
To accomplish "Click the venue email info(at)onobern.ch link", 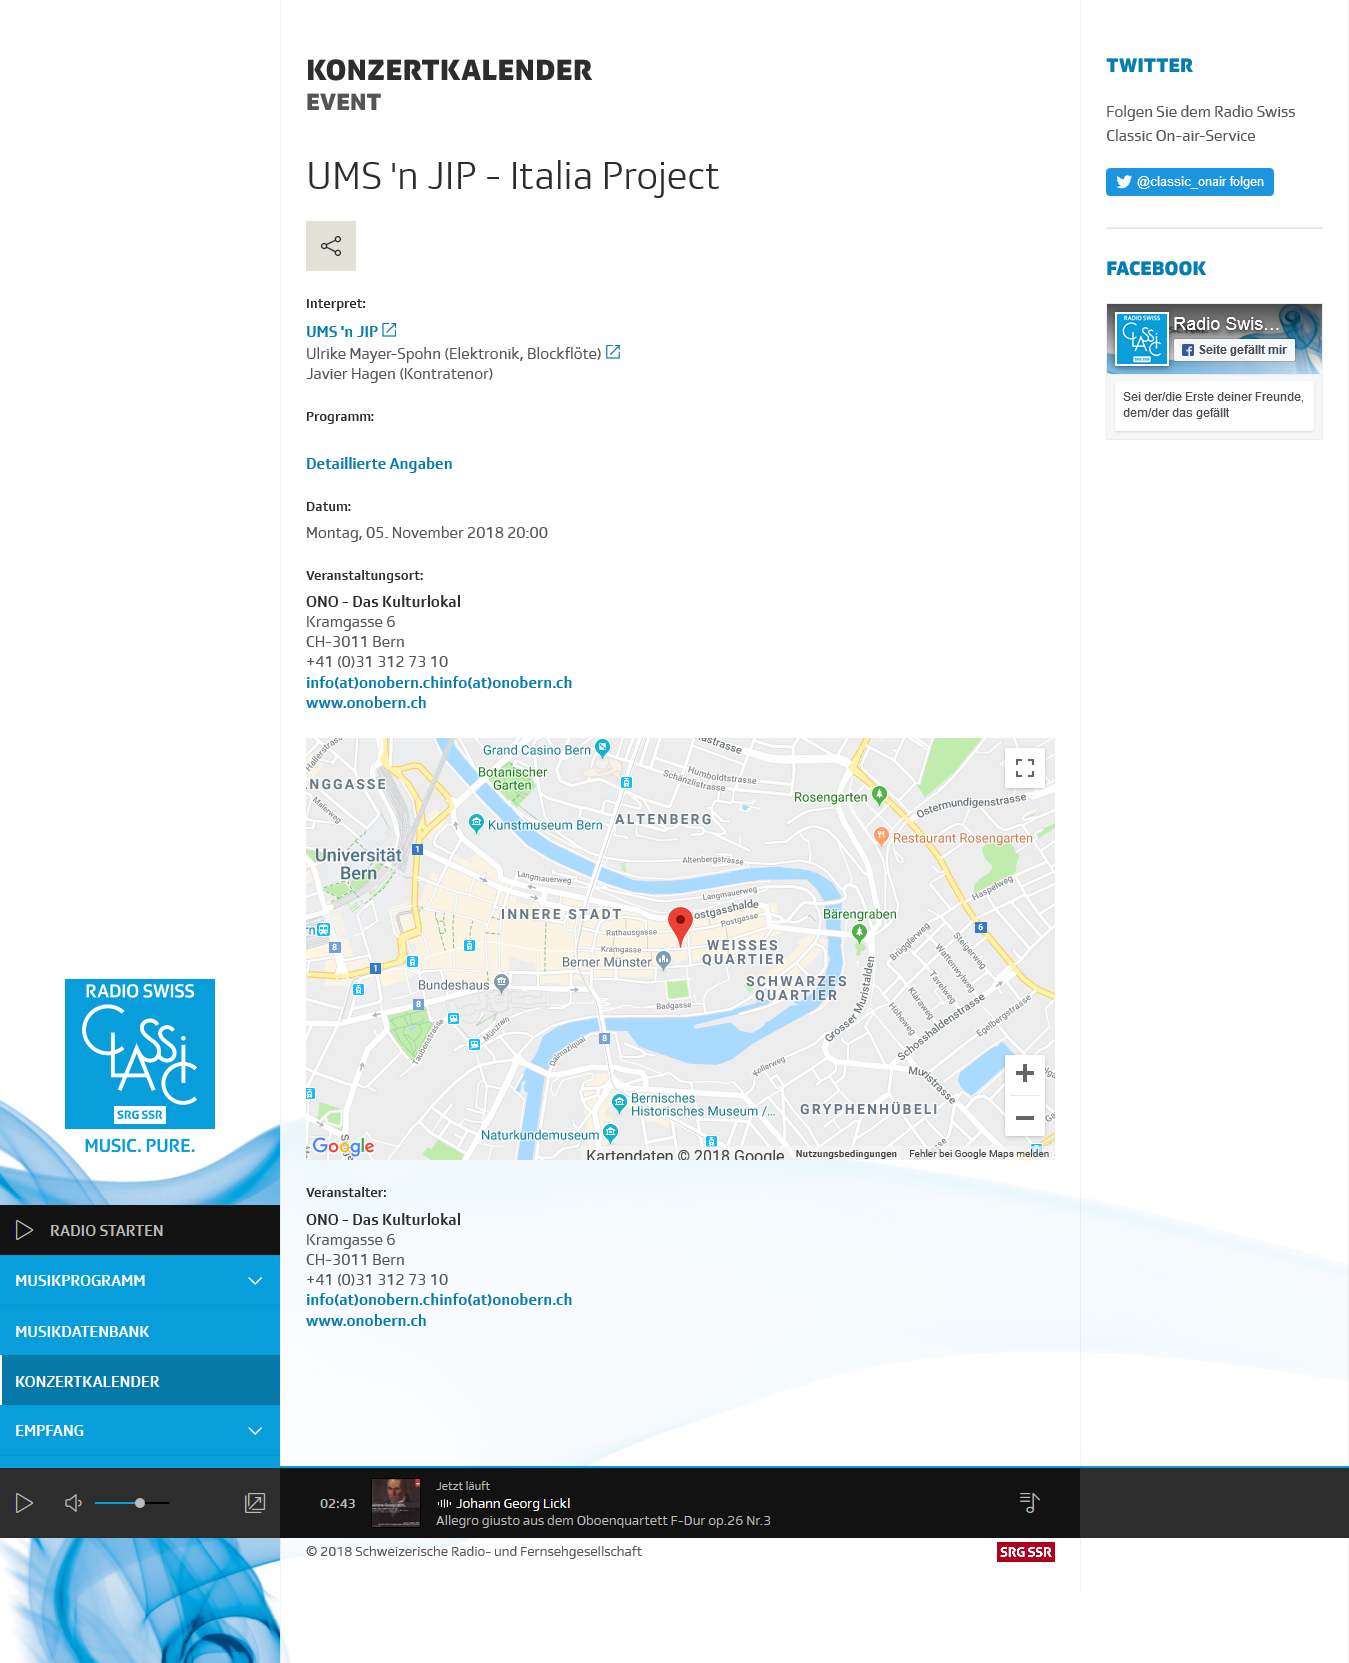I will click(439, 682).
